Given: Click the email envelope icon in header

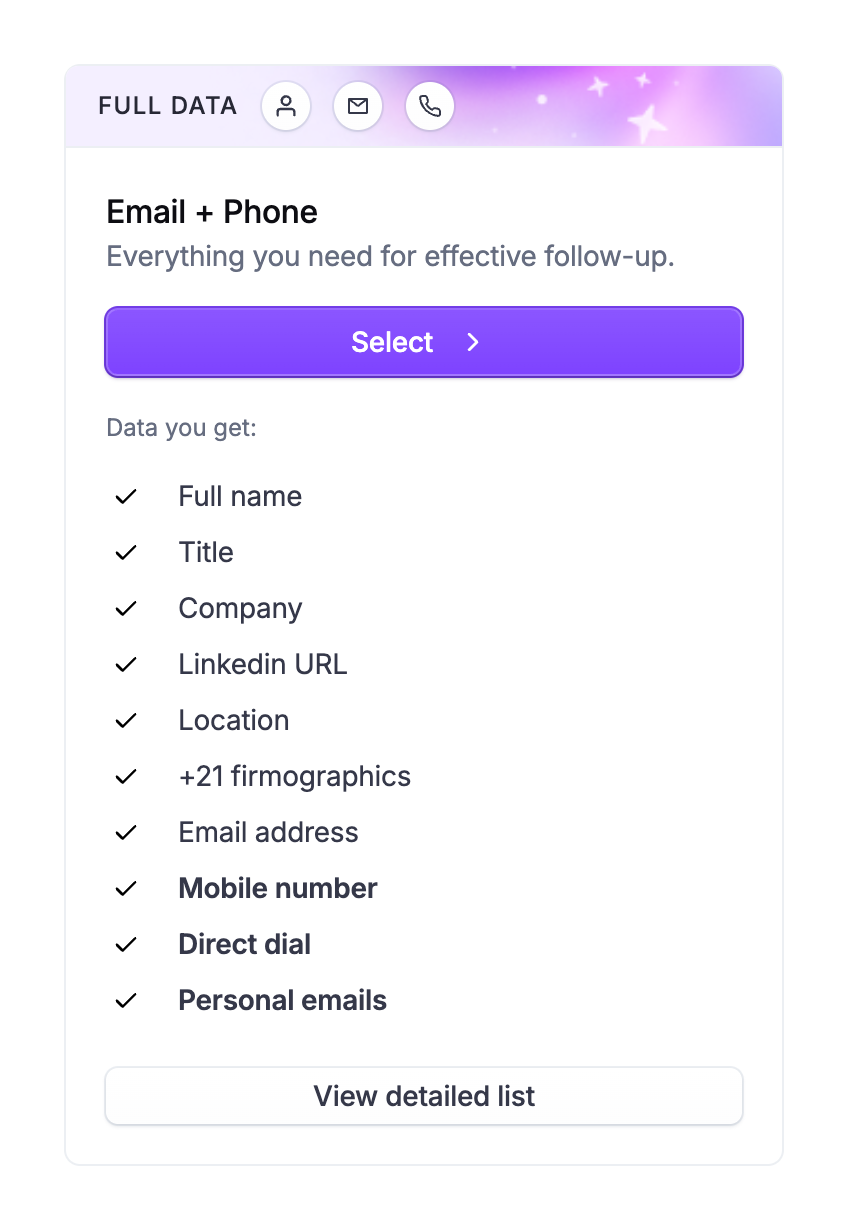Looking at the screenshot, I should click(x=358, y=106).
